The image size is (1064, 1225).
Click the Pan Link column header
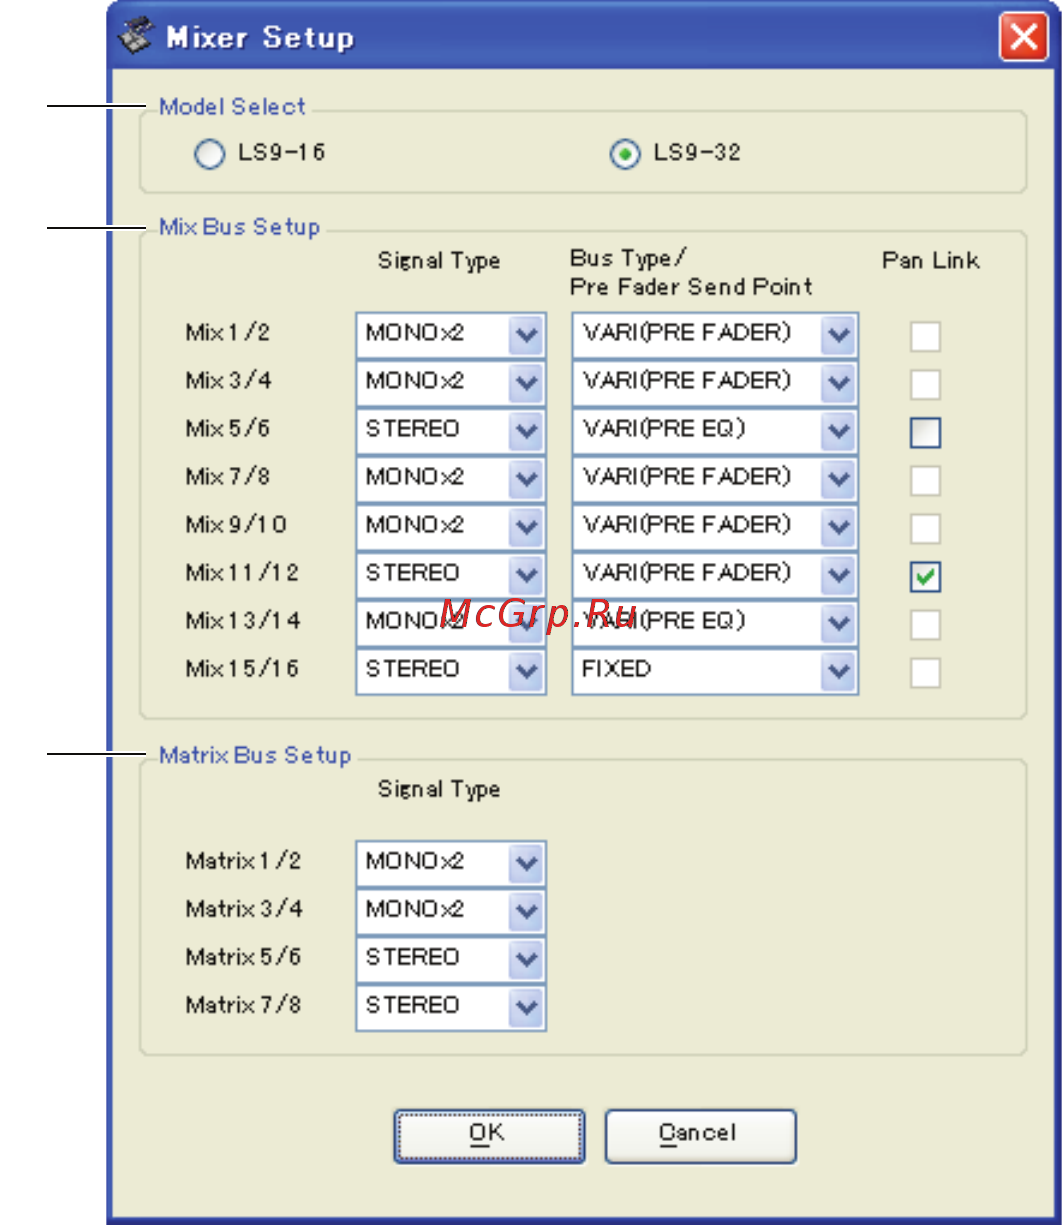pyautogui.click(x=931, y=261)
